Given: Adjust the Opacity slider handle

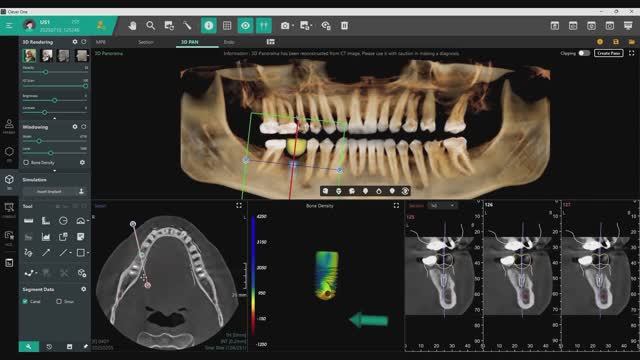Looking at the screenshot, I should click(x=46, y=72).
